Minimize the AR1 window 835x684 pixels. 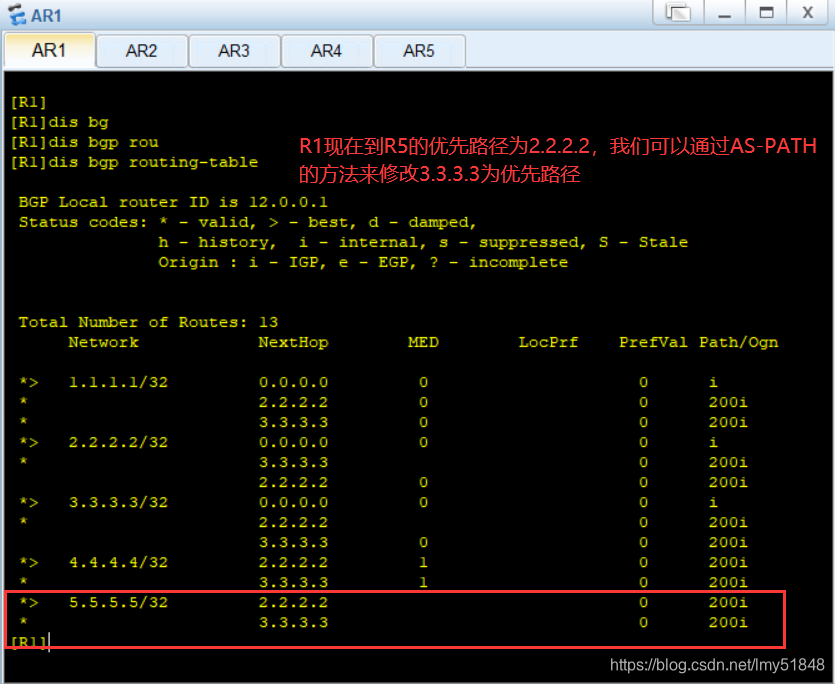tap(724, 12)
